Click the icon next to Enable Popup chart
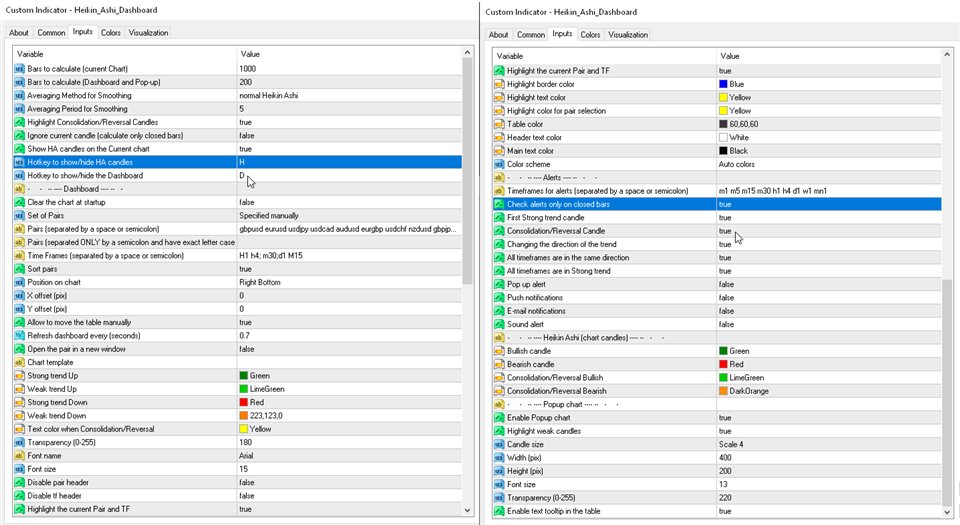The width and height of the screenshot is (960, 525). [499, 417]
